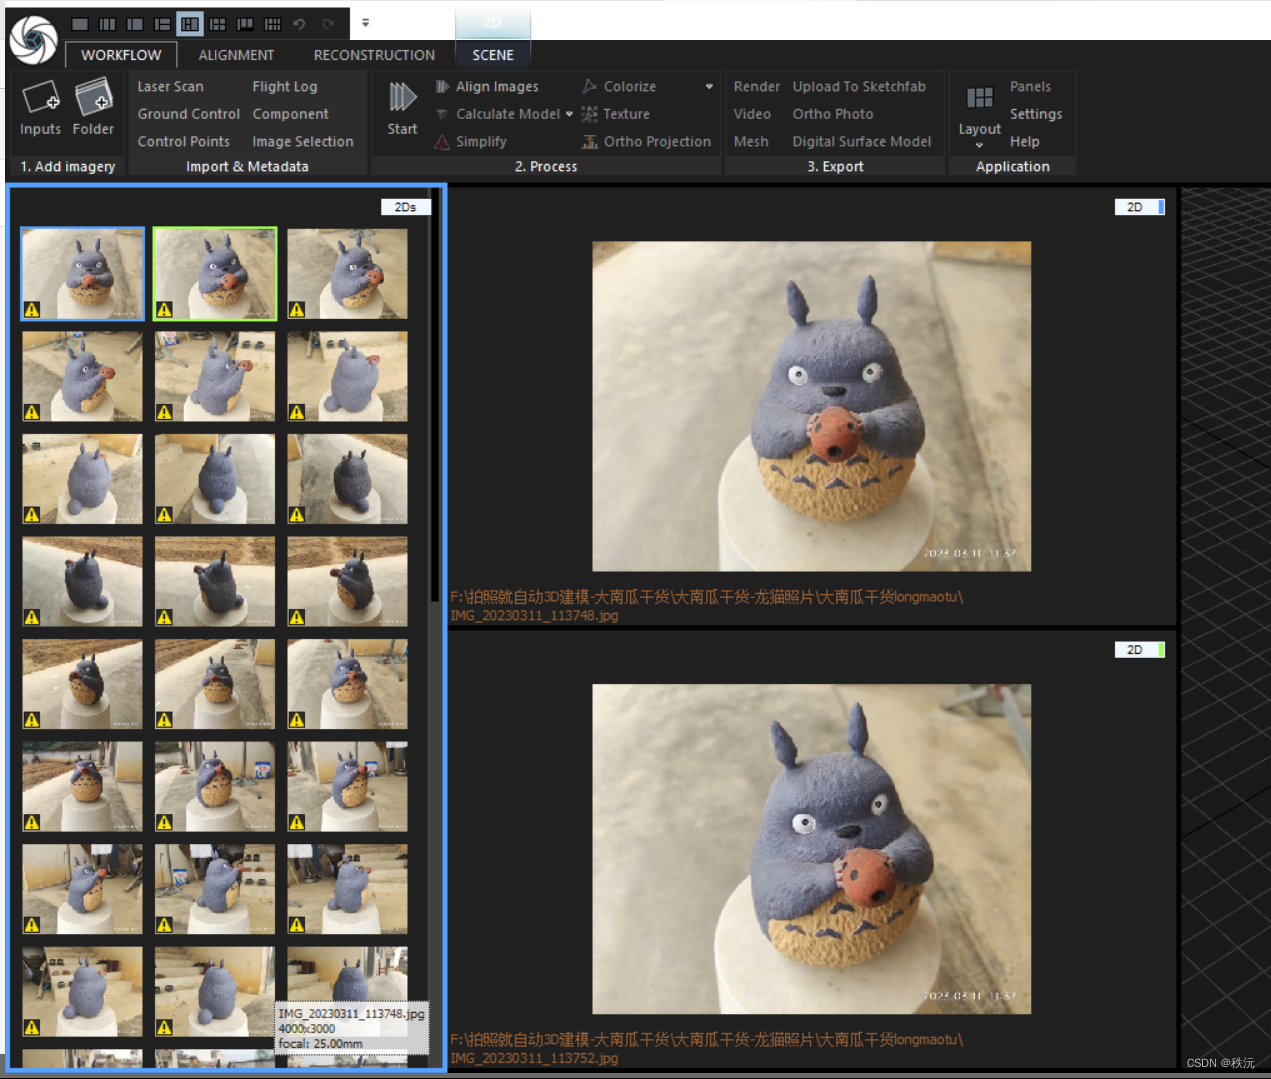Click the Ortho Projection icon
This screenshot has height=1079, width=1271.
[x=590, y=142]
